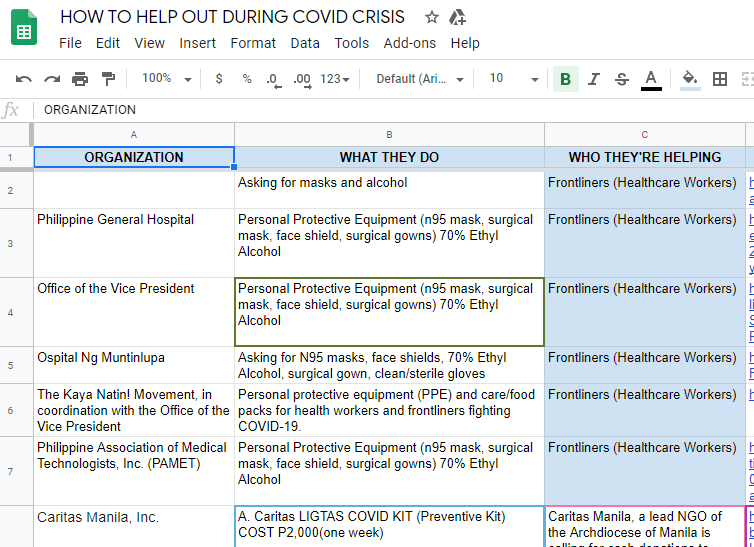The width and height of the screenshot is (754, 547).
Task: Open the font family dropdown
Action: point(420,79)
